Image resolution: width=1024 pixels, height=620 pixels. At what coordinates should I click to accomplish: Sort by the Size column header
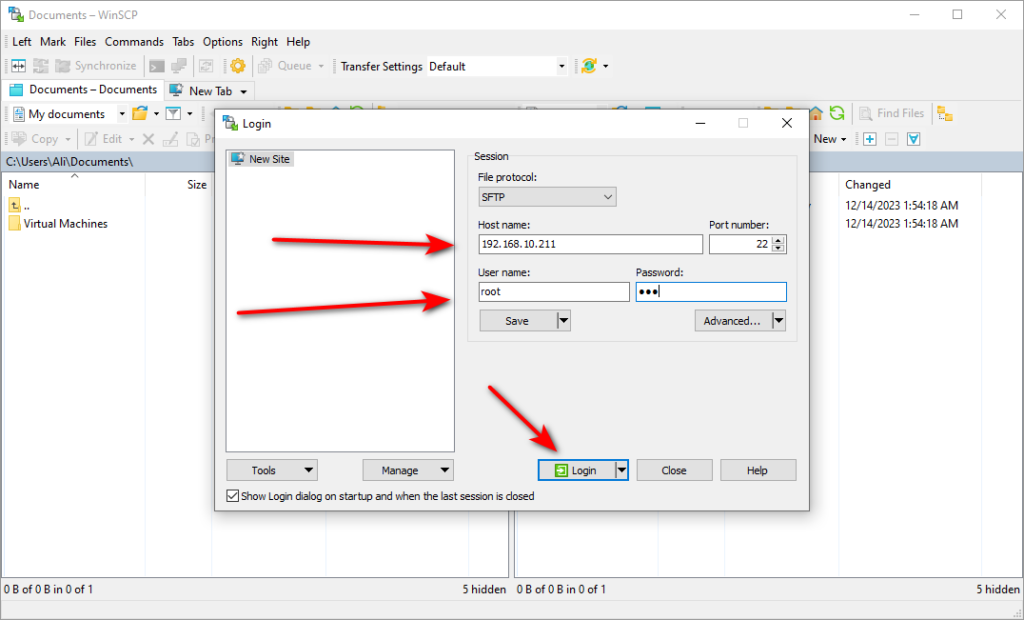tap(178, 185)
